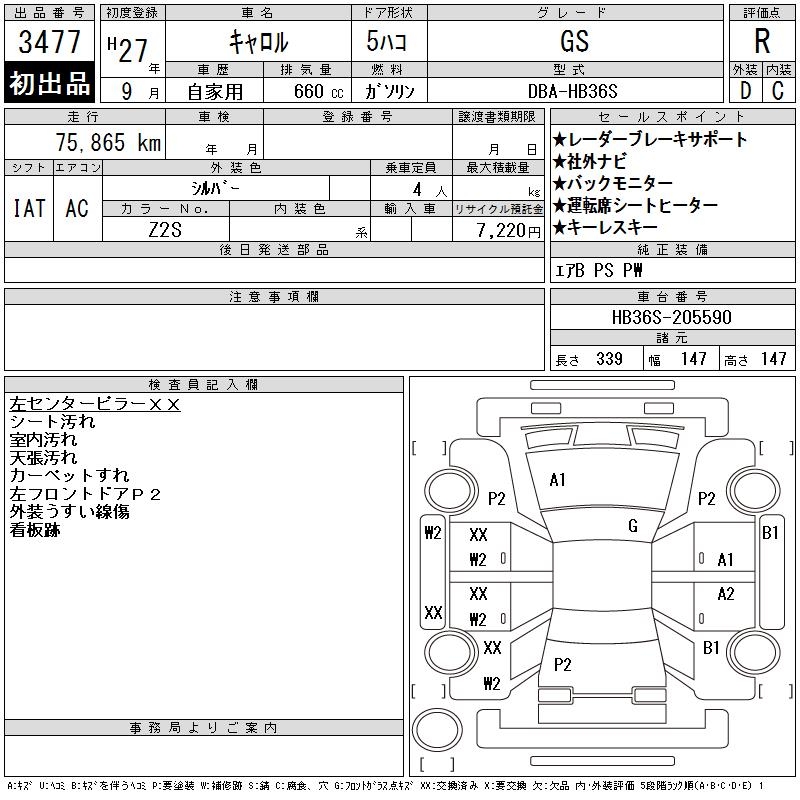Click sales point 運転席シートヒーター
This screenshot has width=800, height=800.
[636, 205]
